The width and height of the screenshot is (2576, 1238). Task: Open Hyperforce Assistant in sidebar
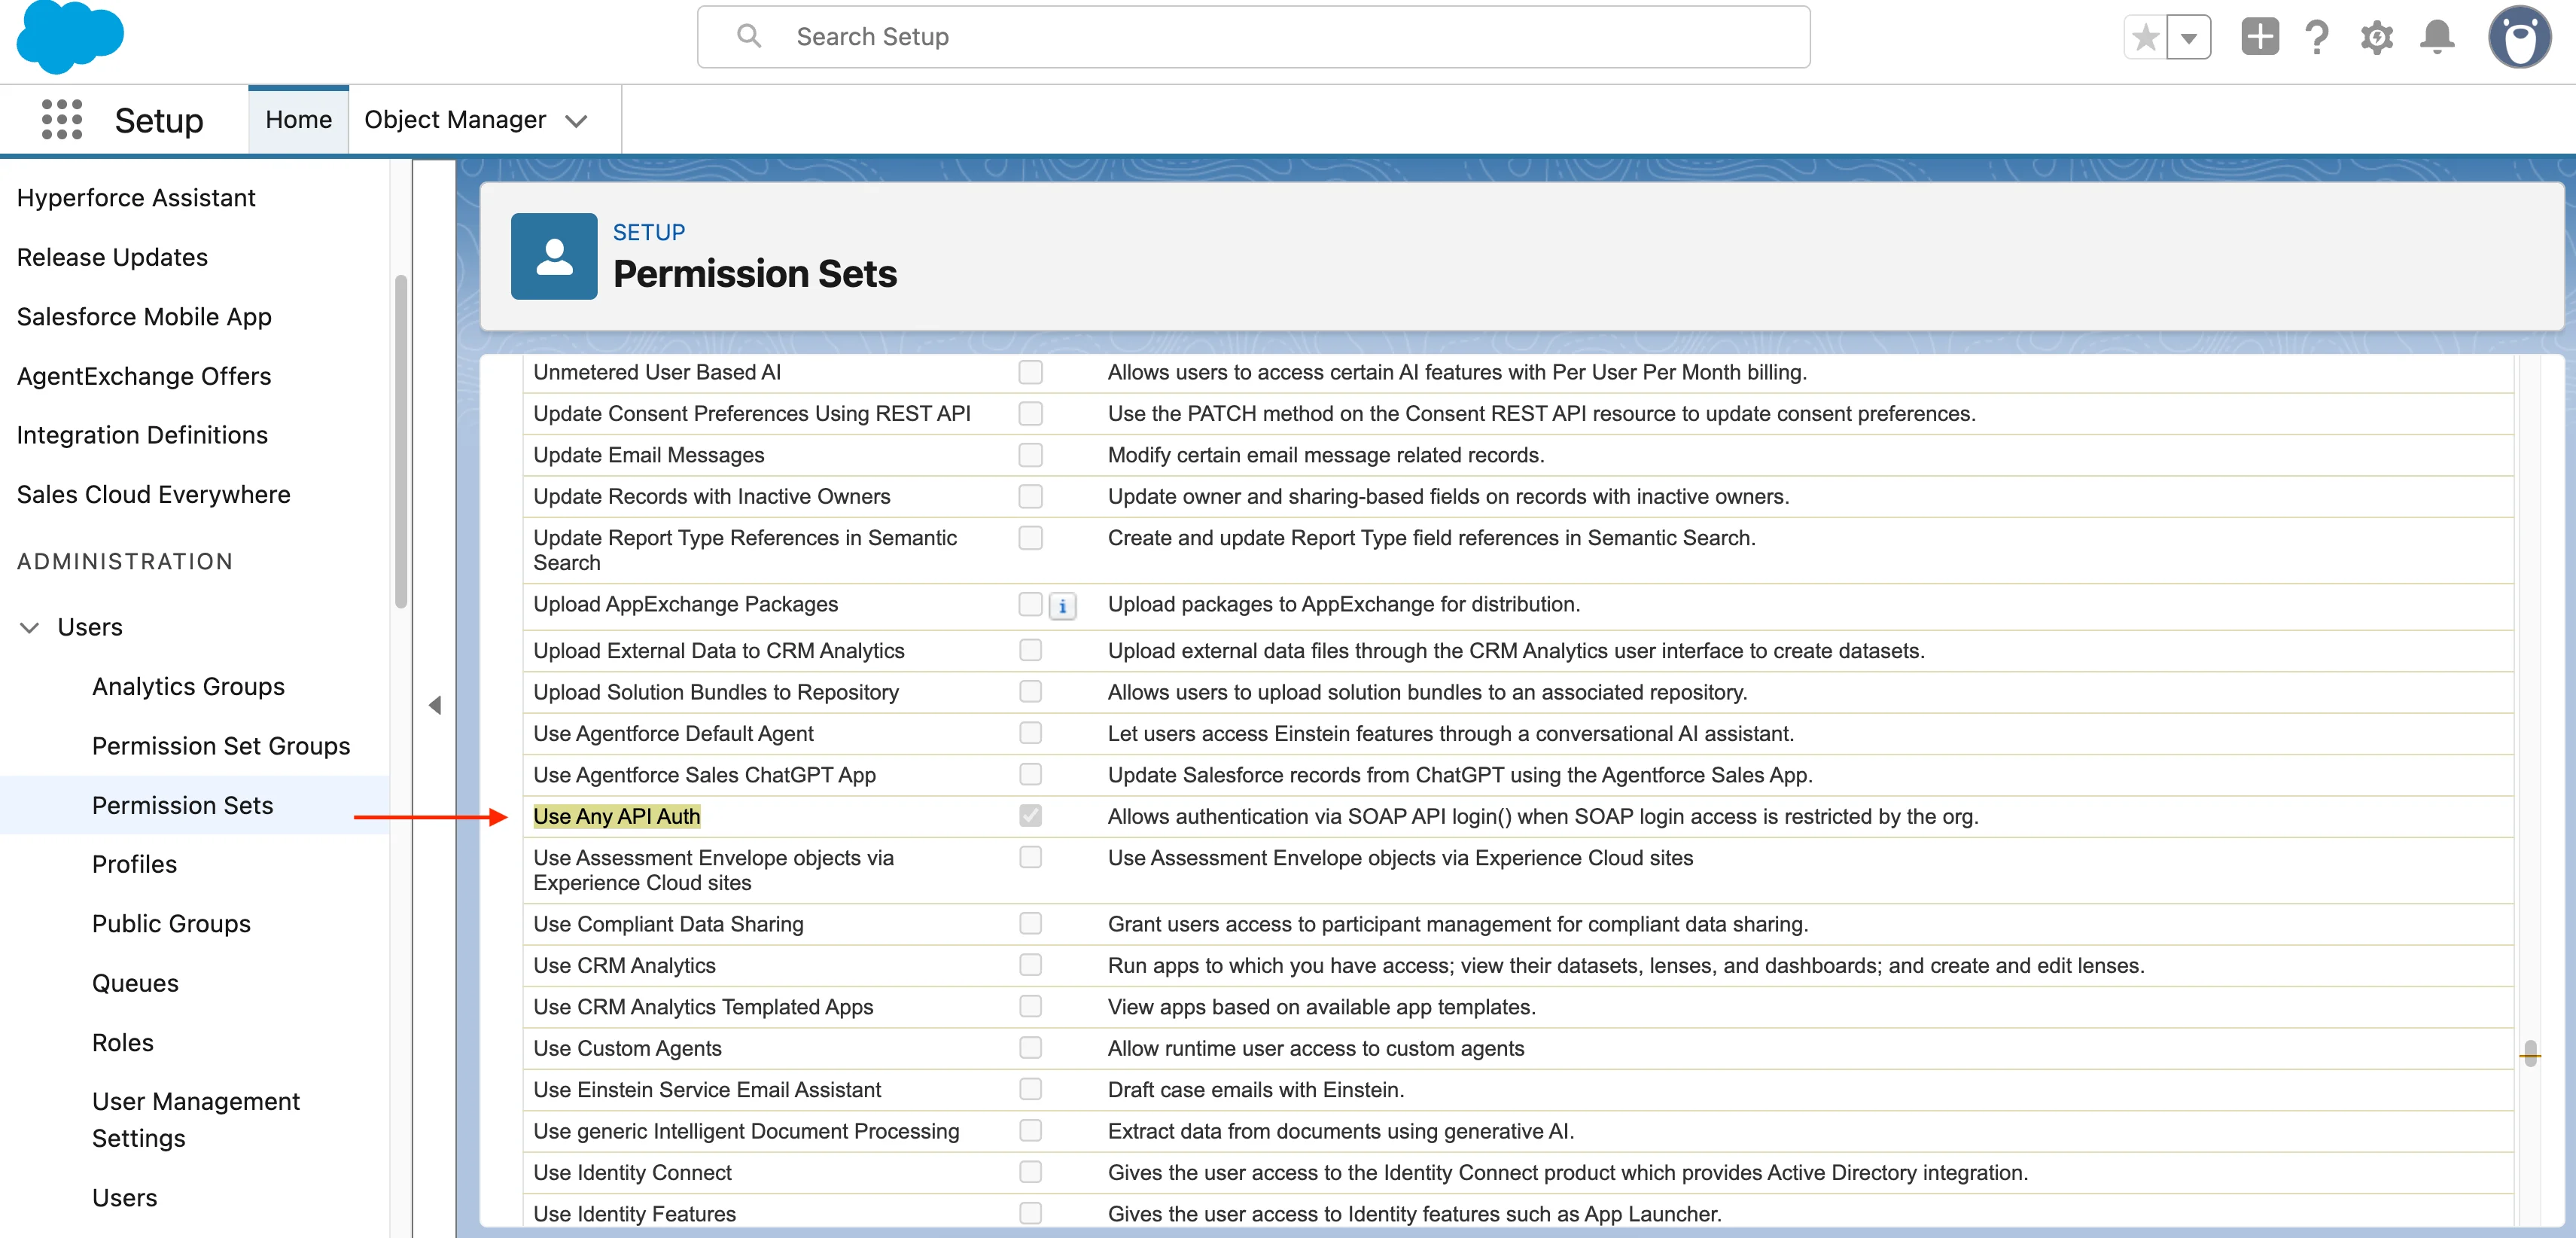click(x=136, y=198)
